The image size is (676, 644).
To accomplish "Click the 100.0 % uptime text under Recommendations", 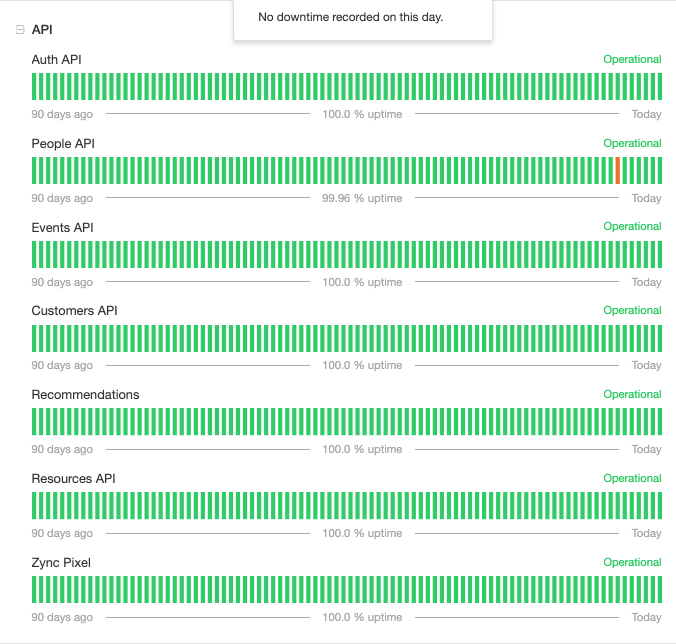I will [x=362, y=449].
